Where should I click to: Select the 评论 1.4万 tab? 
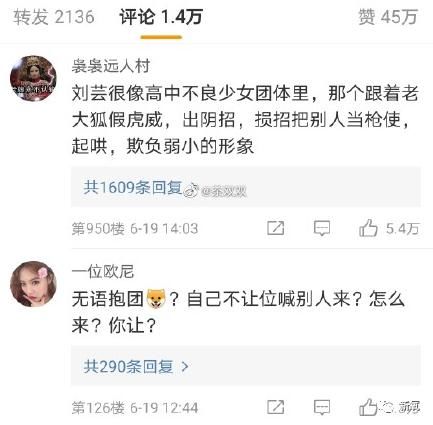point(161,17)
